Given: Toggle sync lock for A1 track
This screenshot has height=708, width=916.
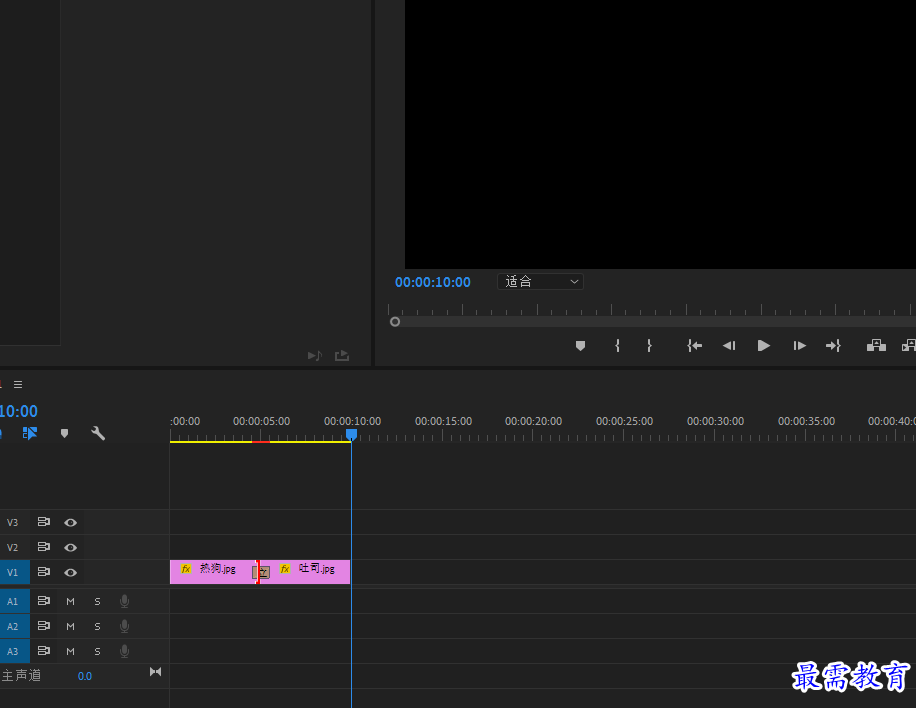Looking at the screenshot, I should pyautogui.click(x=44, y=601).
